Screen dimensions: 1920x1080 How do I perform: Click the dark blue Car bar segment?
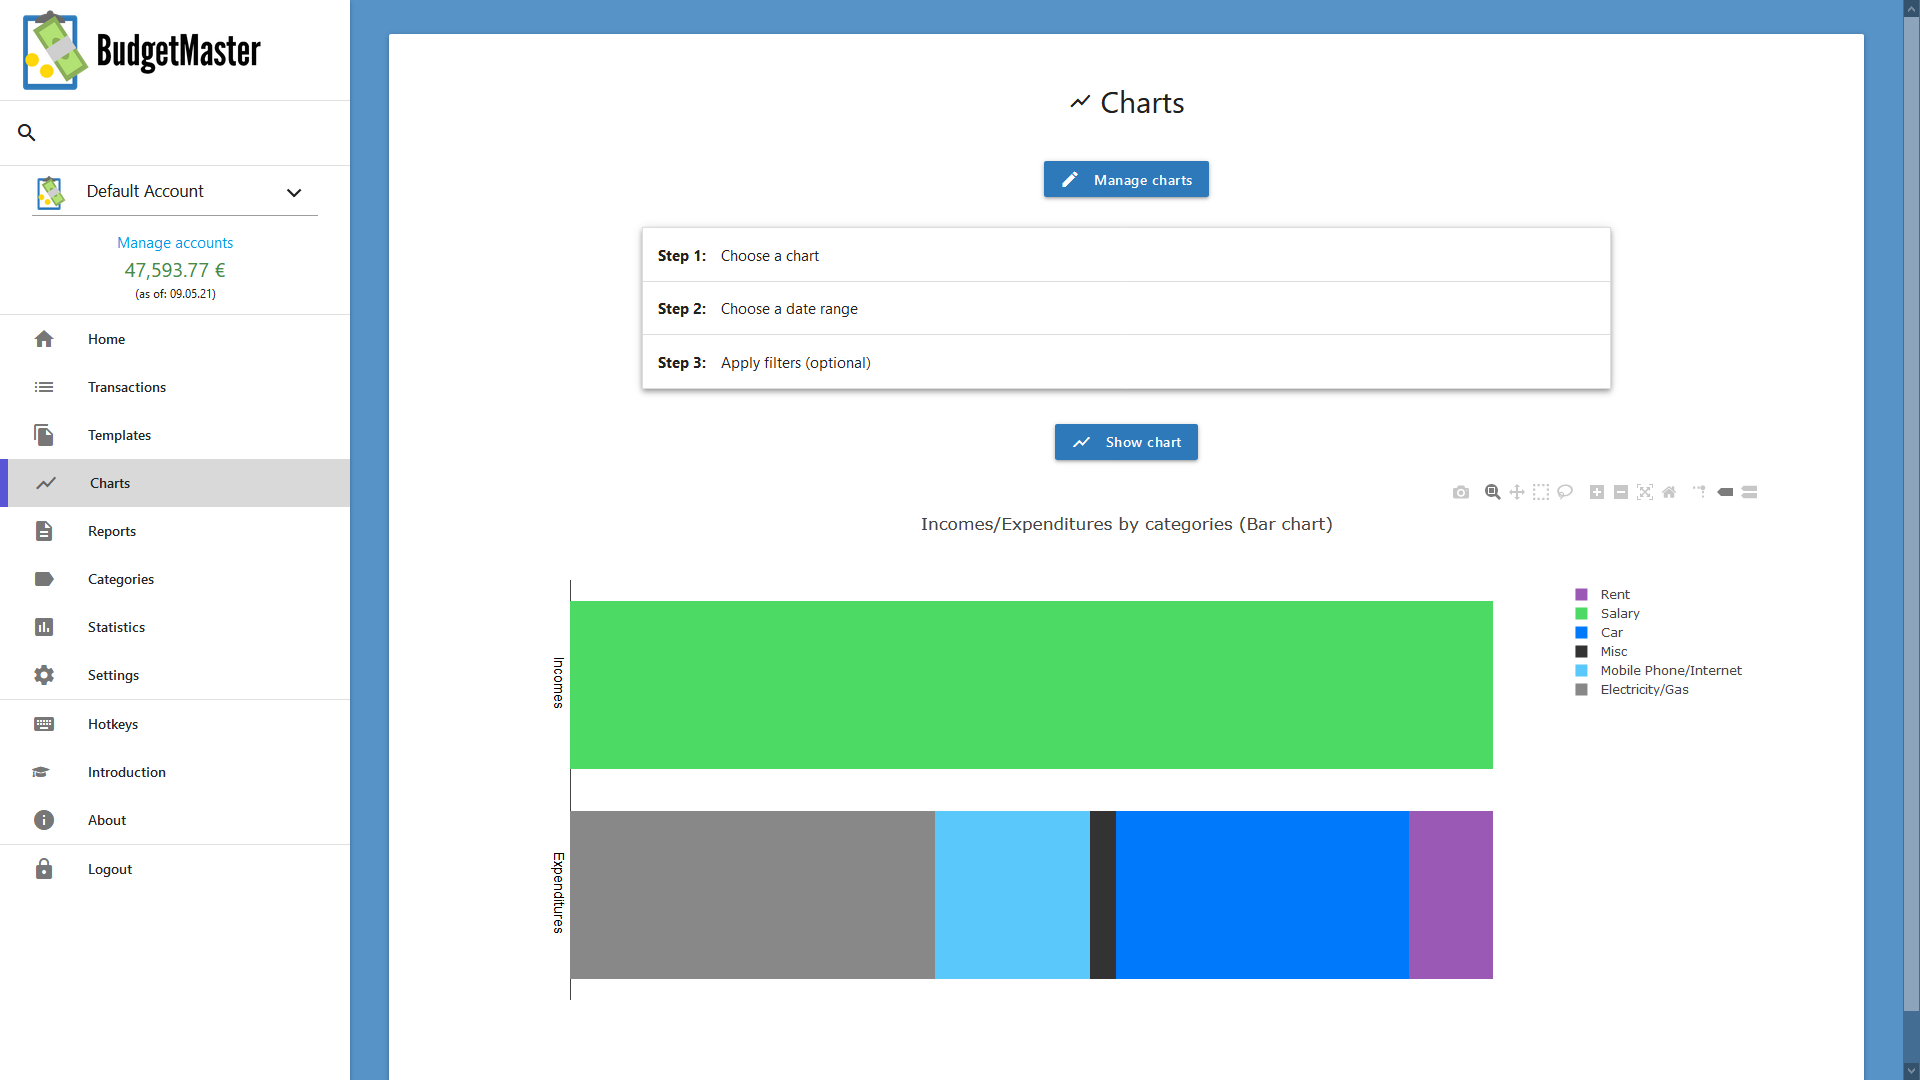pyautogui.click(x=1262, y=895)
